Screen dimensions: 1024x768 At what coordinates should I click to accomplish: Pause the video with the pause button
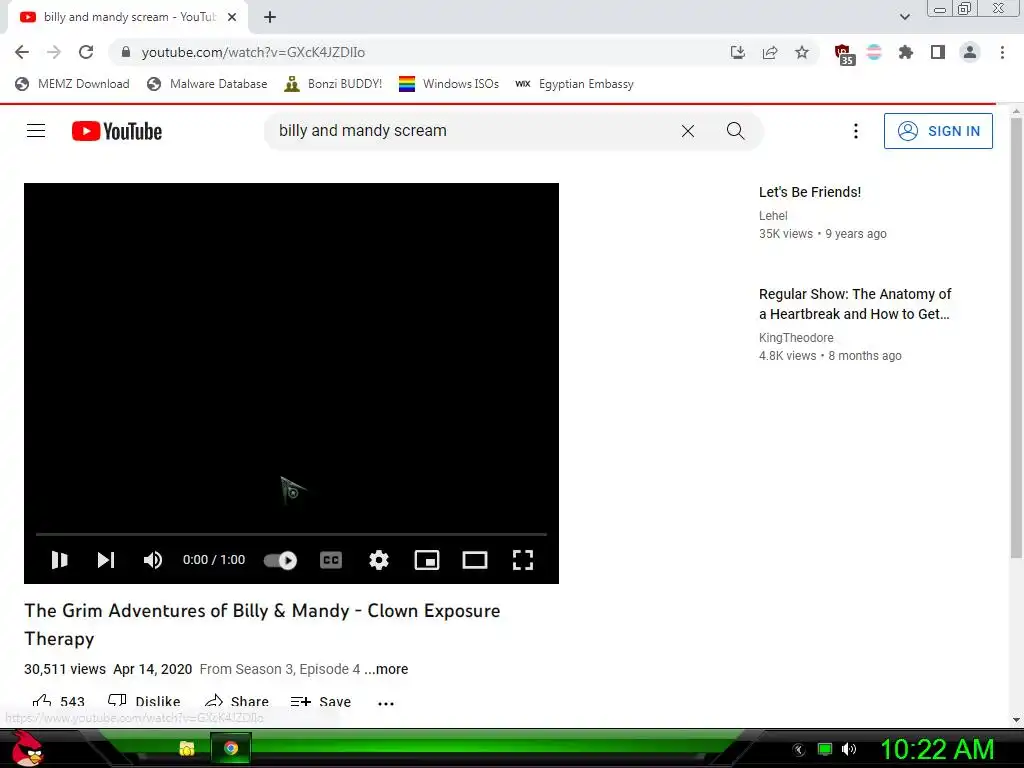pyautogui.click(x=59, y=560)
